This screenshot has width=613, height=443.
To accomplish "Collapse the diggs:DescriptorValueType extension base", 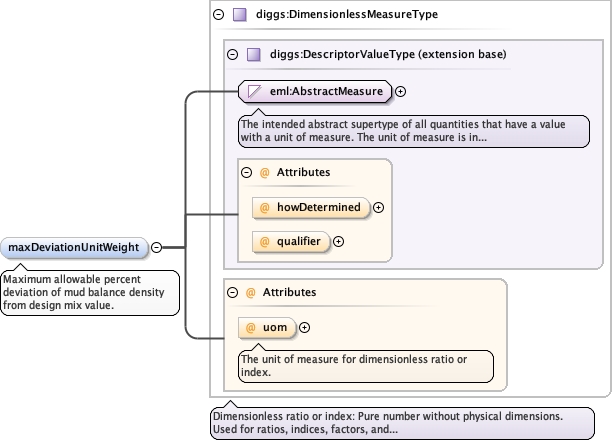I will [x=232, y=54].
